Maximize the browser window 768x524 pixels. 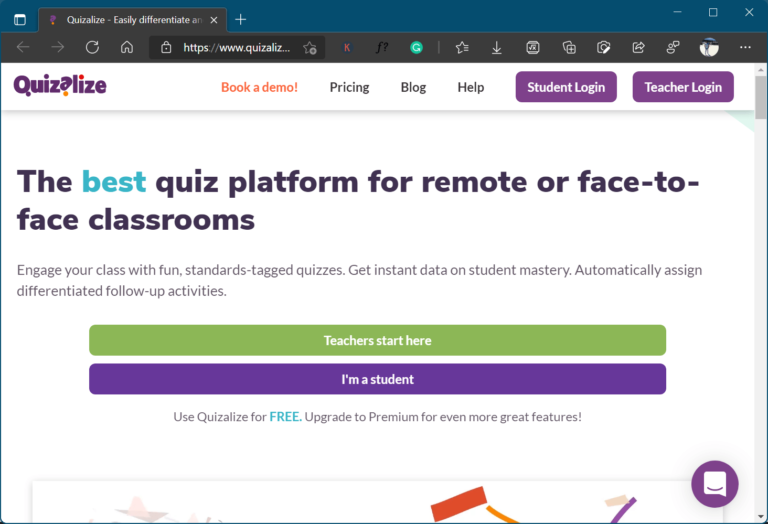[x=713, y=12]
